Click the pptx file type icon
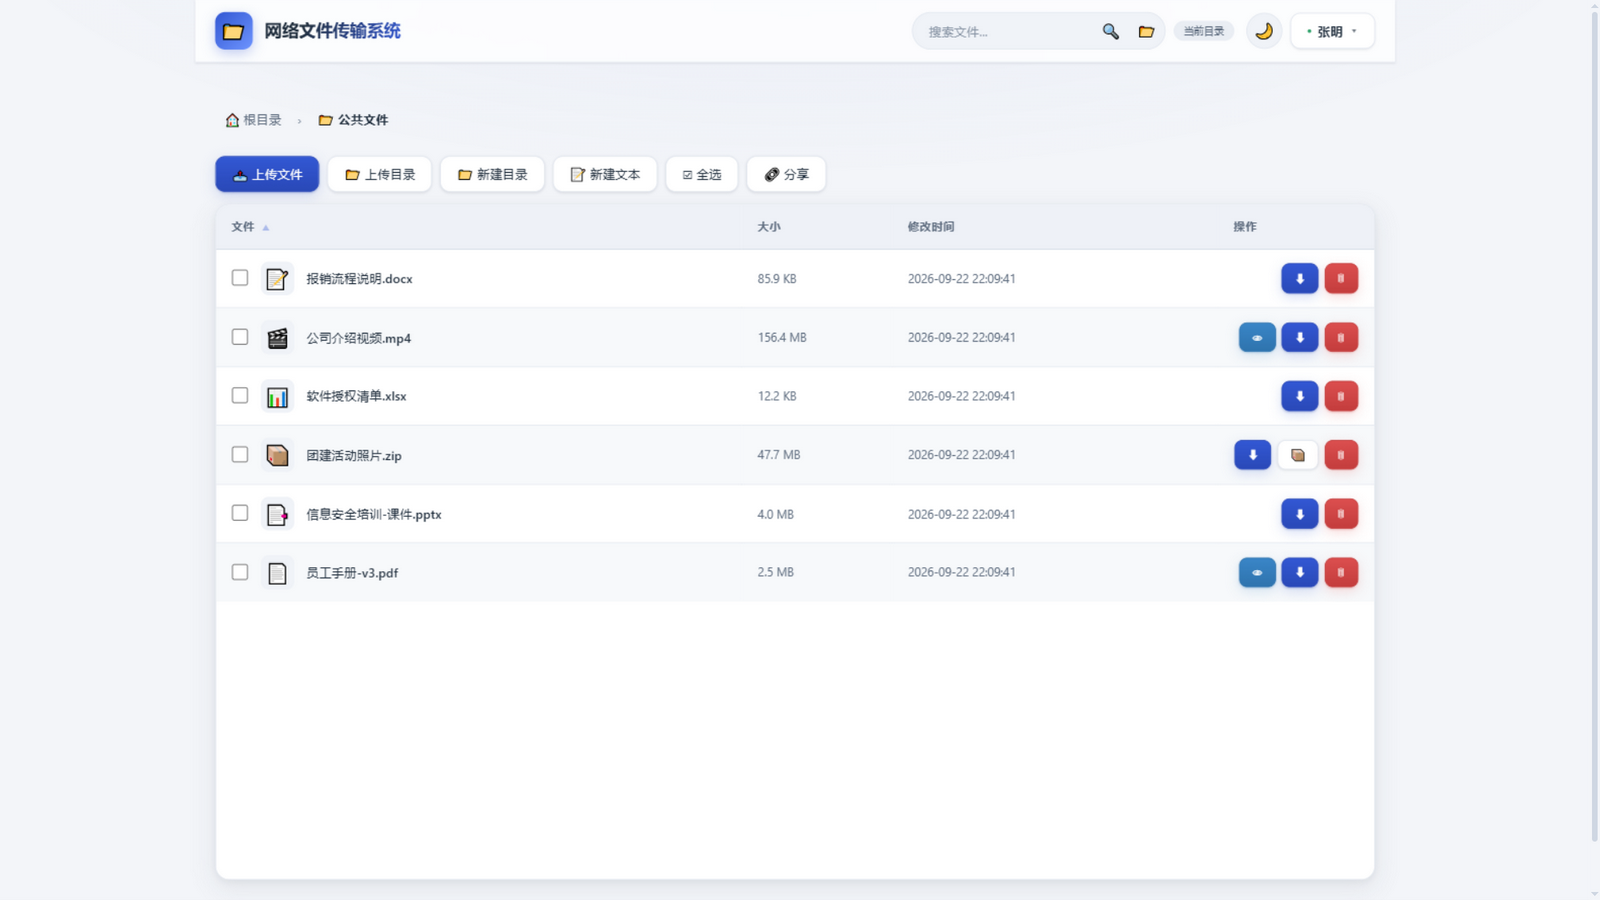Image resolution: width=1600 pixels, height=900 pixels. (277, 514)
